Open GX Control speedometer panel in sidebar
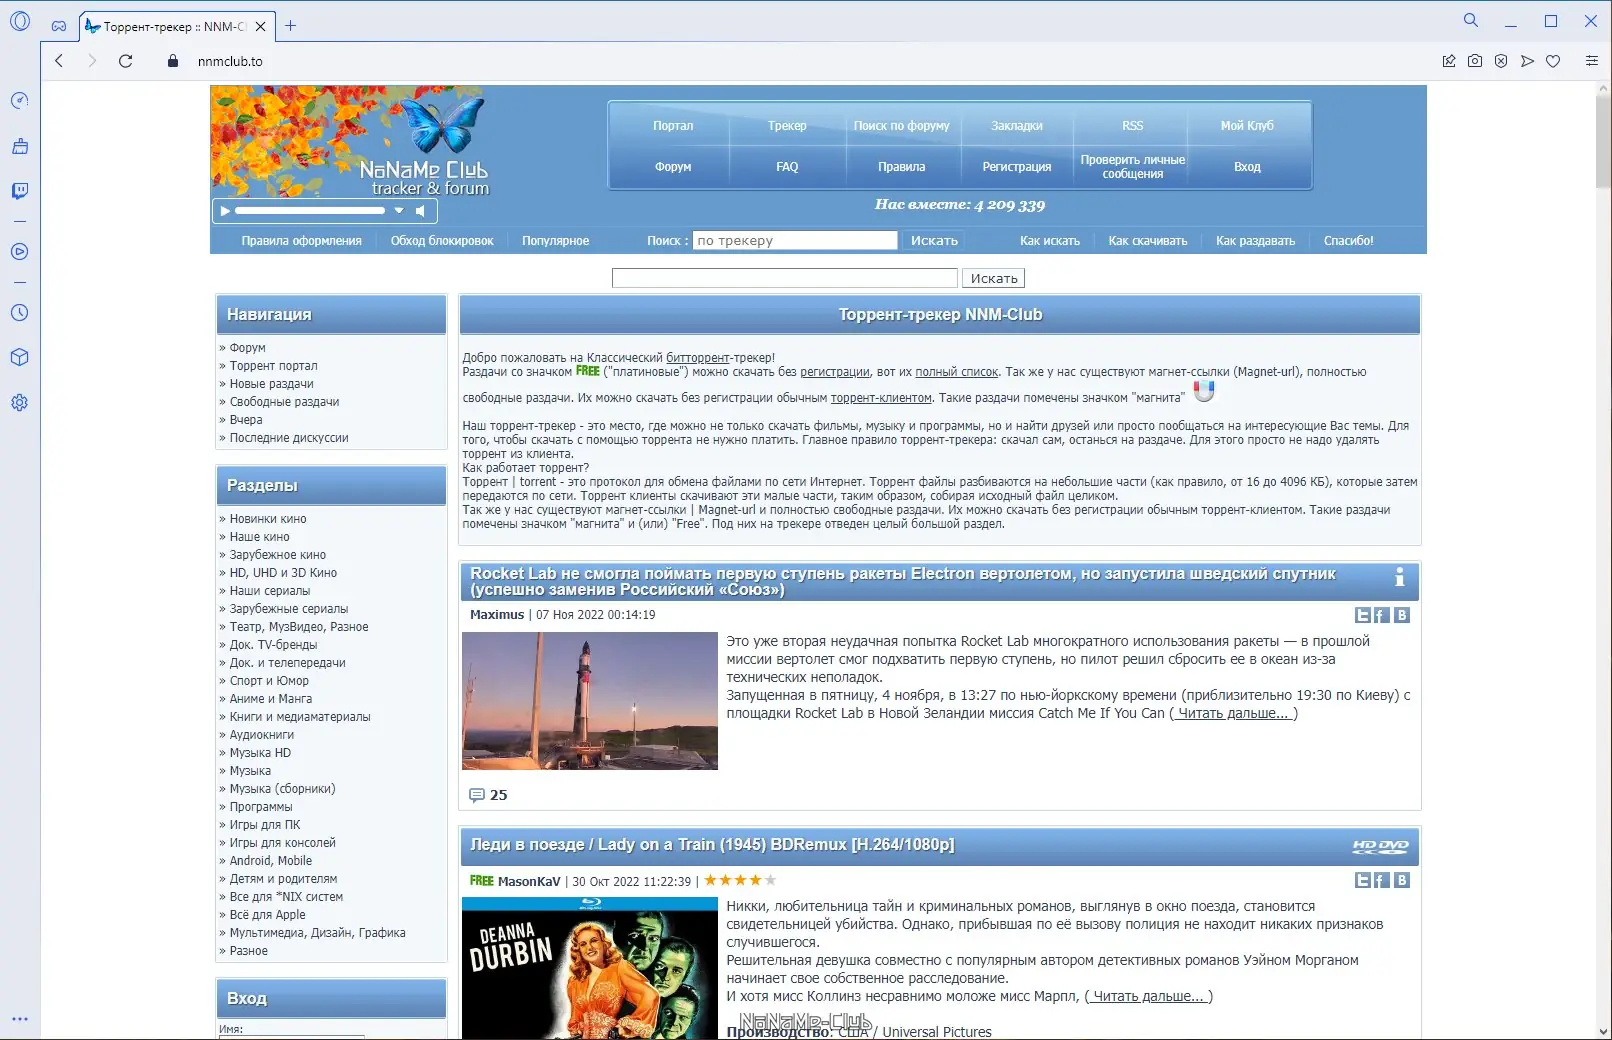This screenshot has width=1612, height=1040. coord(19,100)
